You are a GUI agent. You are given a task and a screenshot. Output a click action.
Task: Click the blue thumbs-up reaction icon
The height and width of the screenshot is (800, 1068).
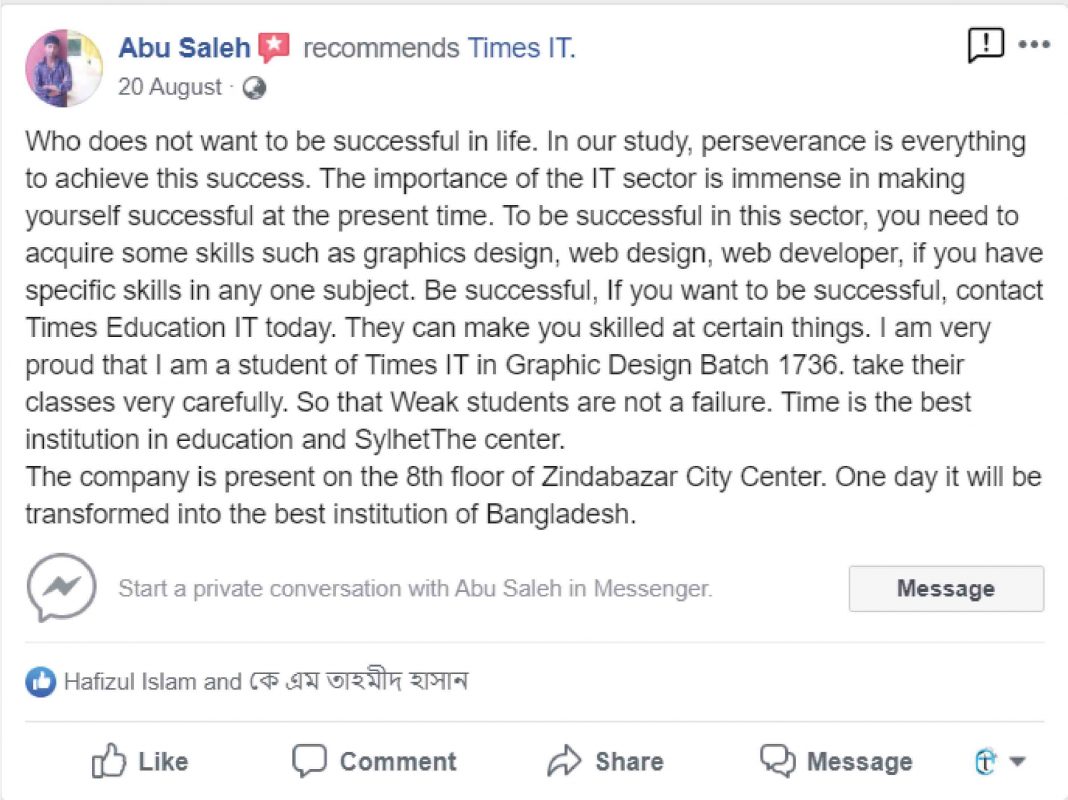tap(41, 682)
